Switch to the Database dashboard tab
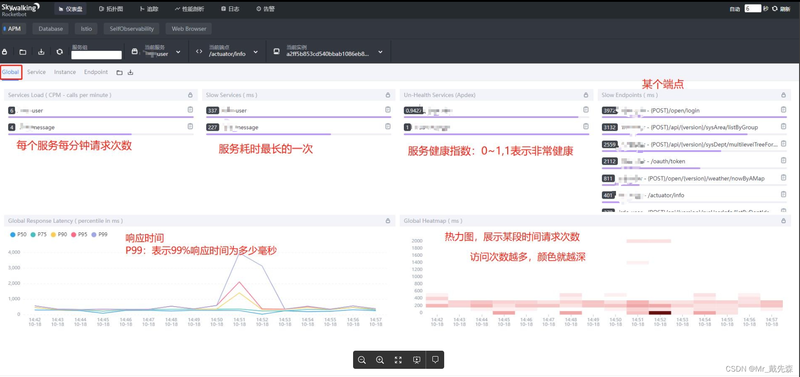The width and height of the screenshot is (800, 377). click(x=51, y=29)
